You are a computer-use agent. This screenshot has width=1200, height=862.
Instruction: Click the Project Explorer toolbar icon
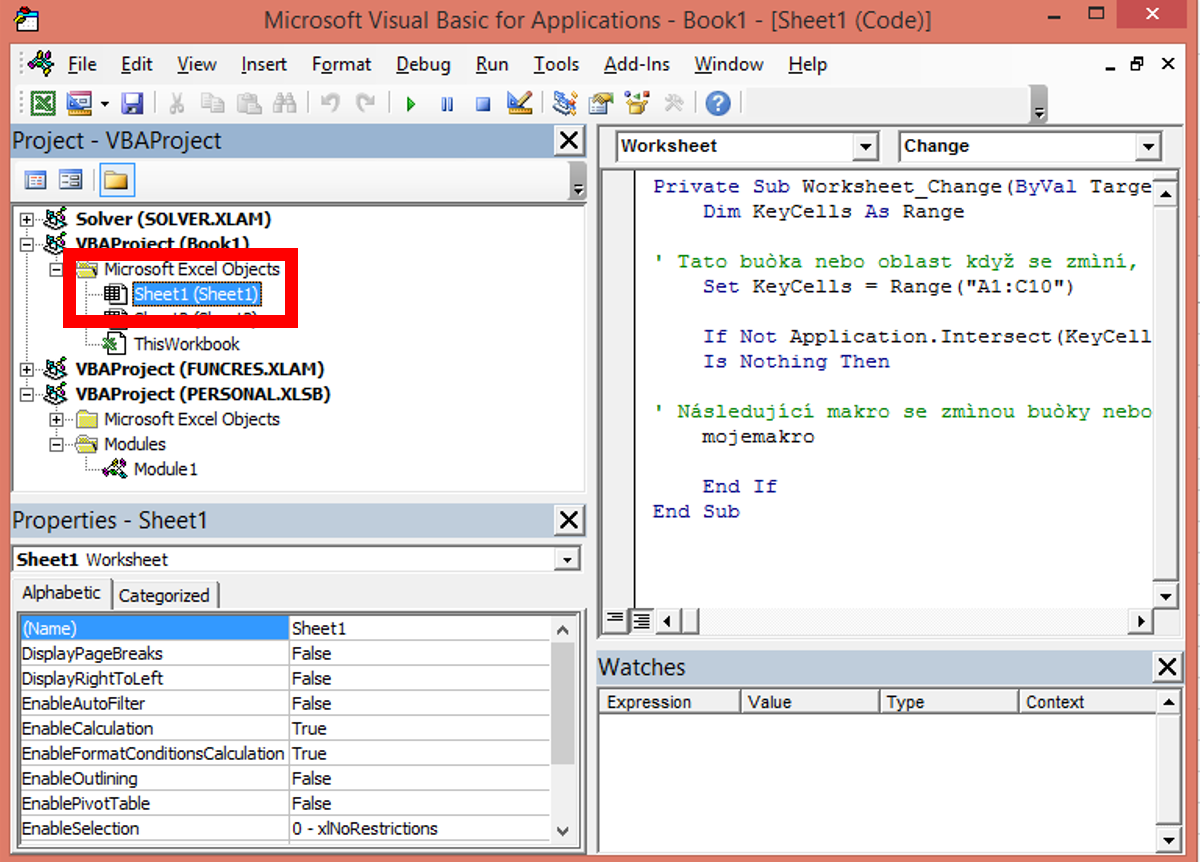click(x=565, y=103)
